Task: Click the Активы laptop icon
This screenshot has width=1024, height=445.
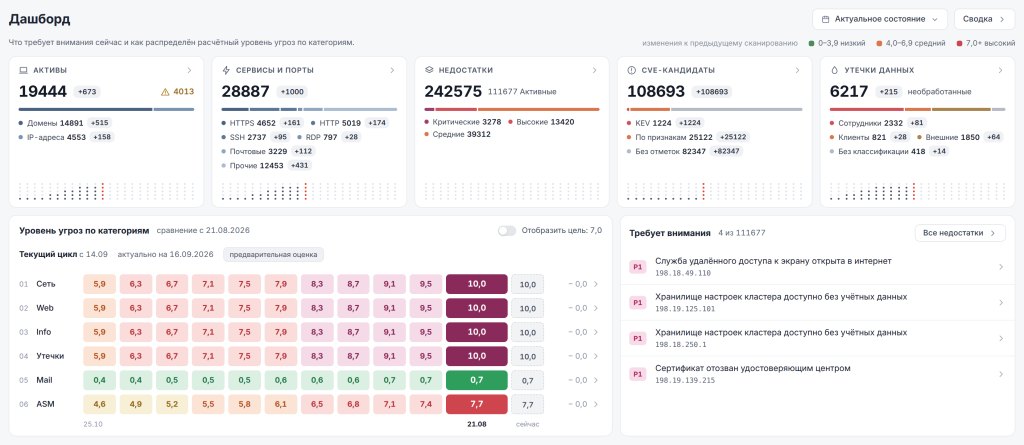Action: 23,70
